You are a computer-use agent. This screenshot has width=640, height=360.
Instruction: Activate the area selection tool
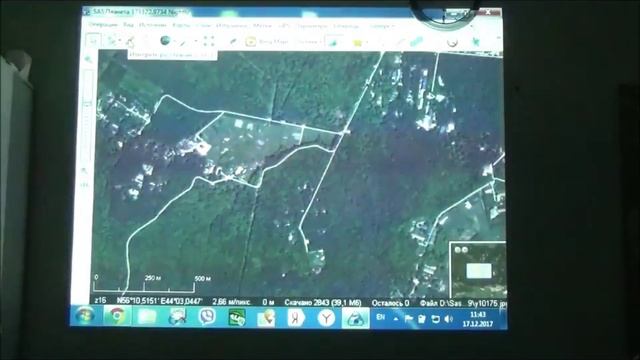pyautogui.click(x=112, y=41)
